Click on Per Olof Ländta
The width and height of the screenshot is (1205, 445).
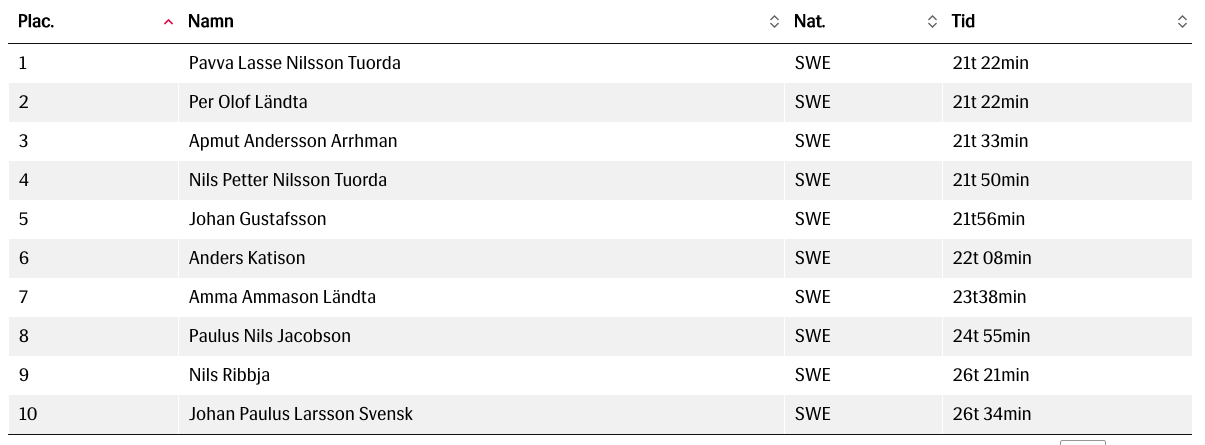248,102
